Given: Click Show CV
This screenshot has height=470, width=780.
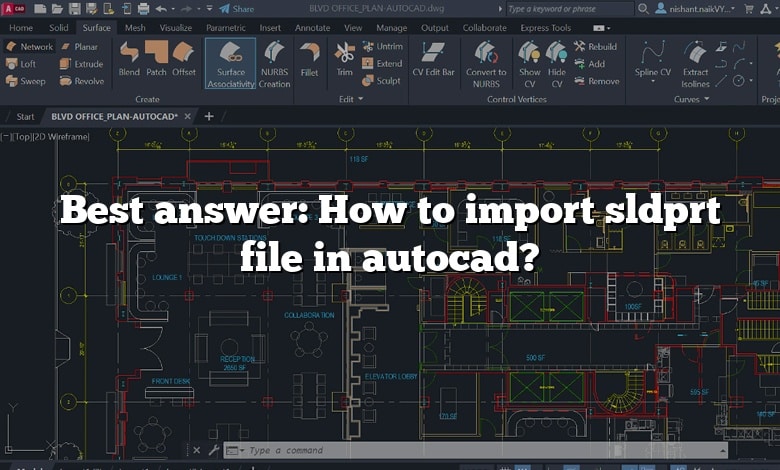Looking at the screenshot, I should tap(529, 65).
